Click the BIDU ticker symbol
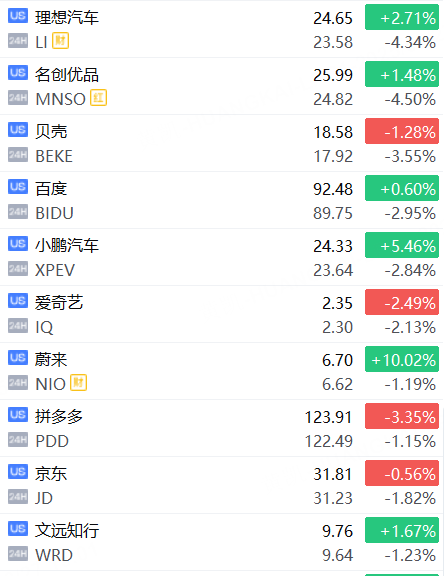This screenshot has width=444, height=576. pyautogui.click(x=55, y=213)
